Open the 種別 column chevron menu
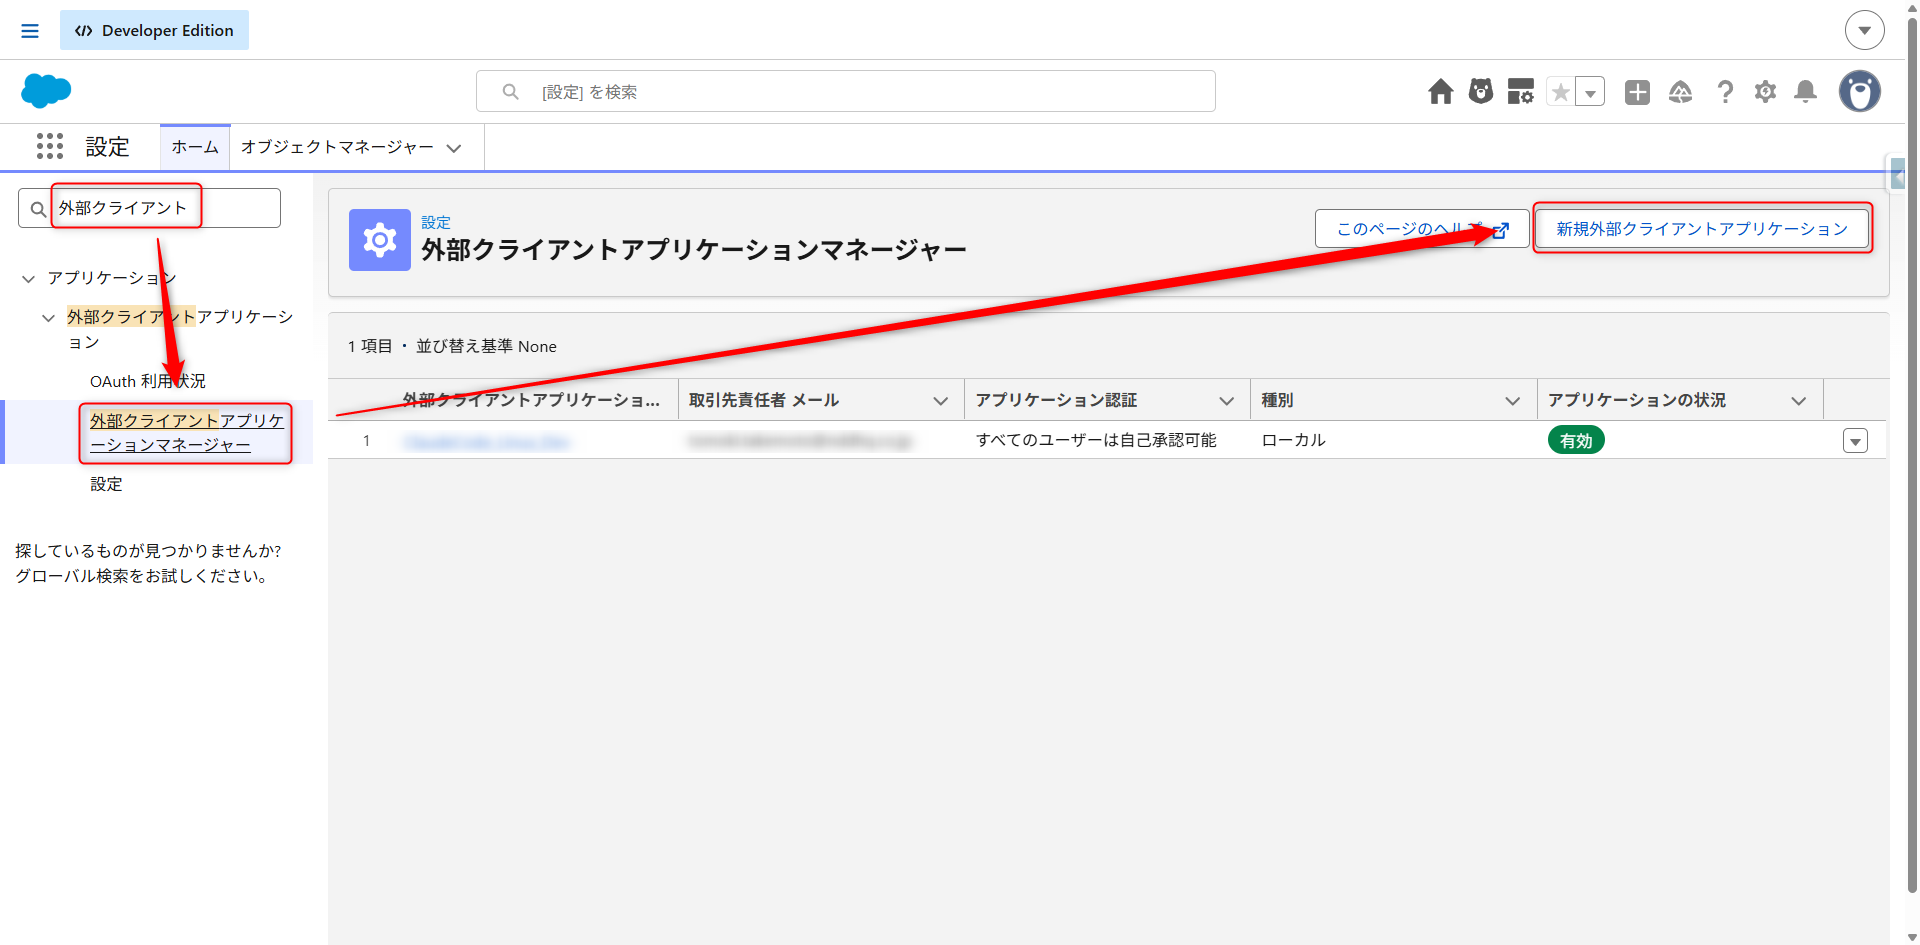 click(1512, 401)
